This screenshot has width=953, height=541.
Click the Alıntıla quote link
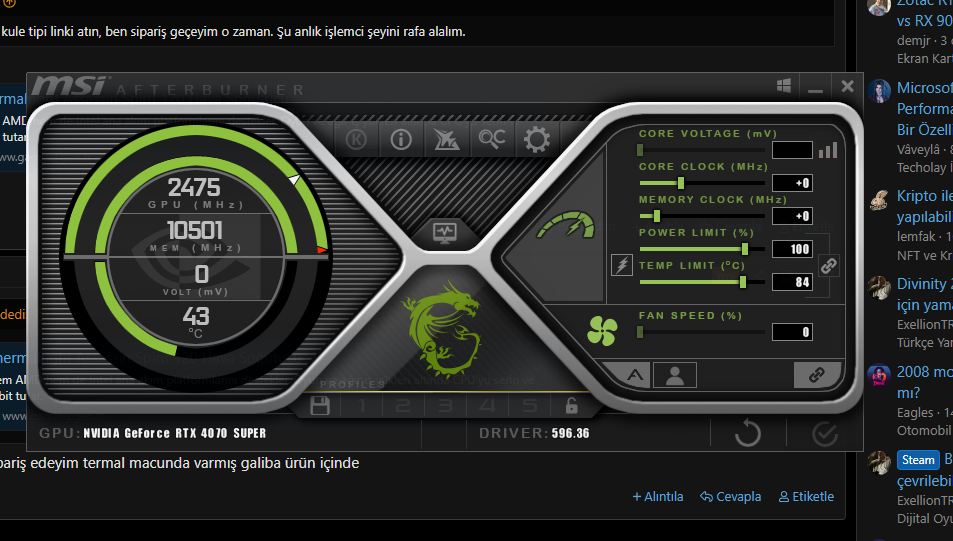pos(658,497)
